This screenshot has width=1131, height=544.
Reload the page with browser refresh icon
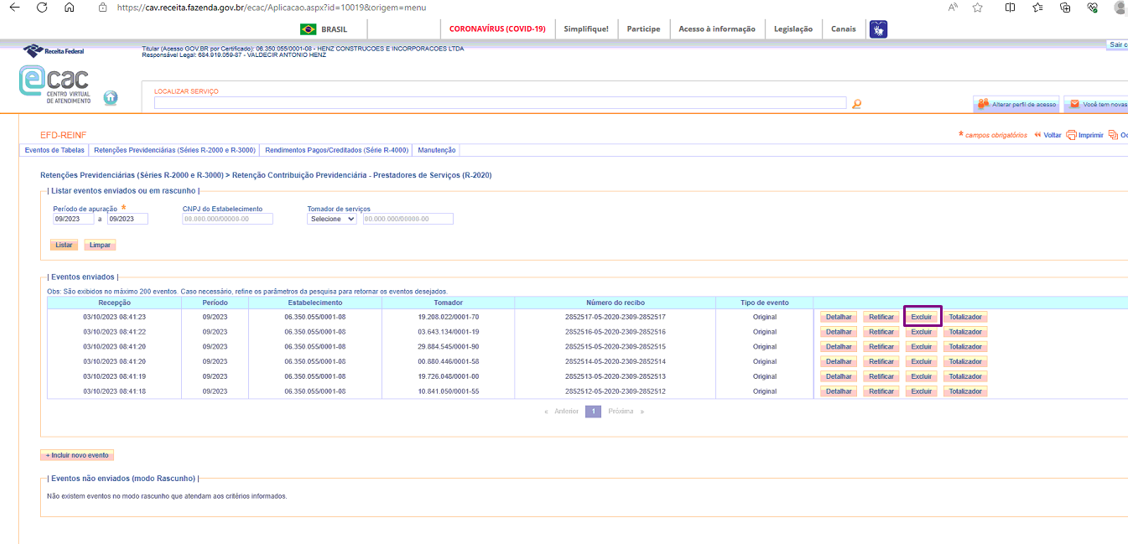pyautogui.click(x=41, y=7)
